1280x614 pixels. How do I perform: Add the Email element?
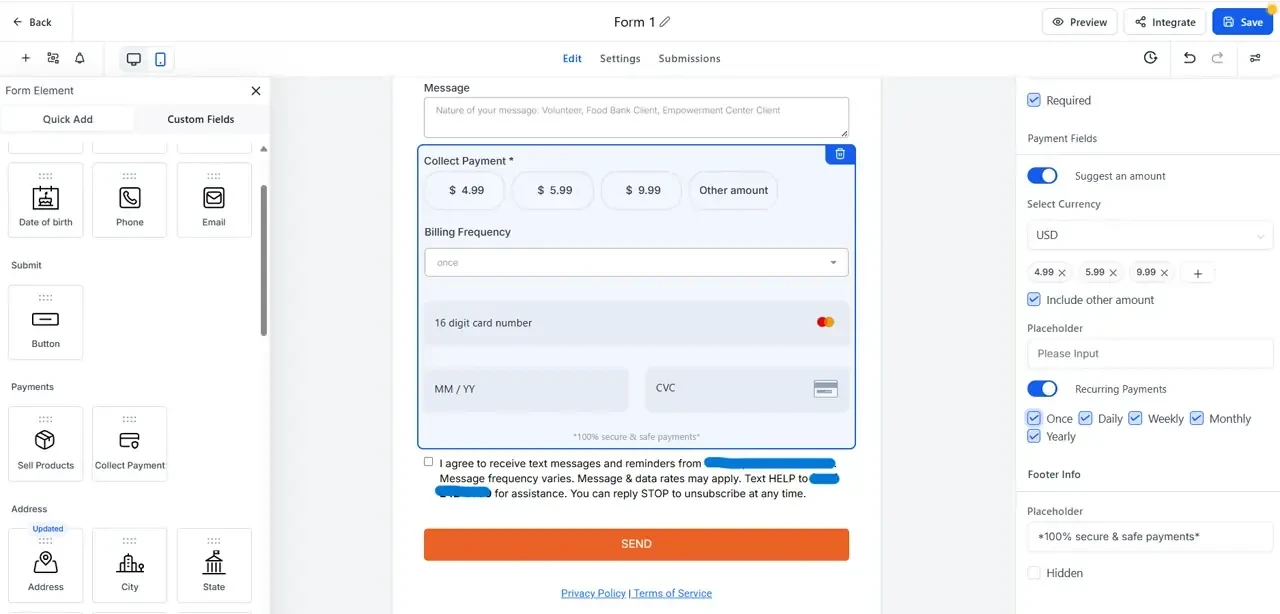214,200
